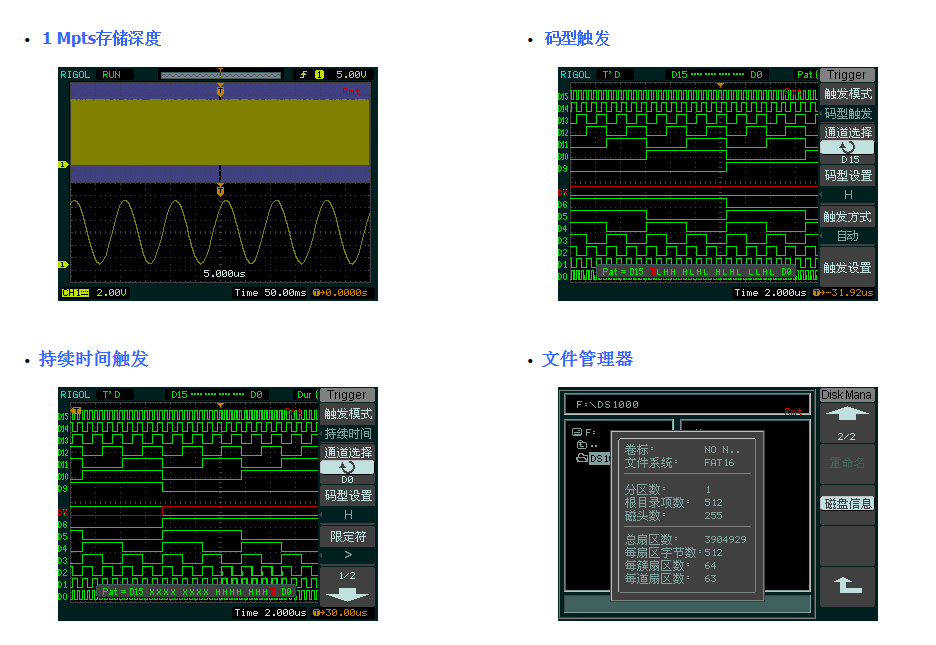This screenshot has width=936, height=645.
Task: Click the 1 Mpts sine waveform screenshot
Action: click(218, 183)
